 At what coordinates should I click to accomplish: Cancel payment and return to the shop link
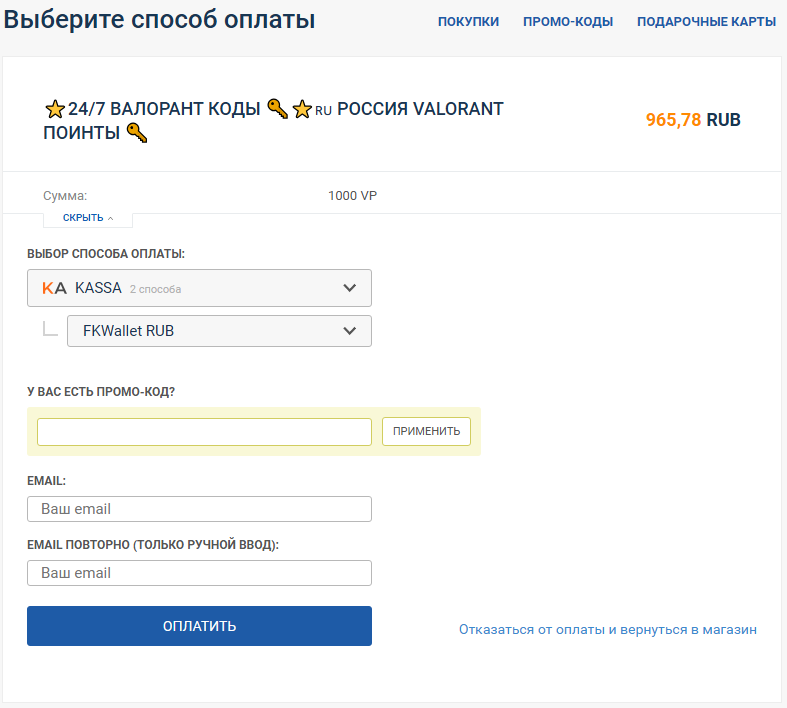click(x=607, y=629)
